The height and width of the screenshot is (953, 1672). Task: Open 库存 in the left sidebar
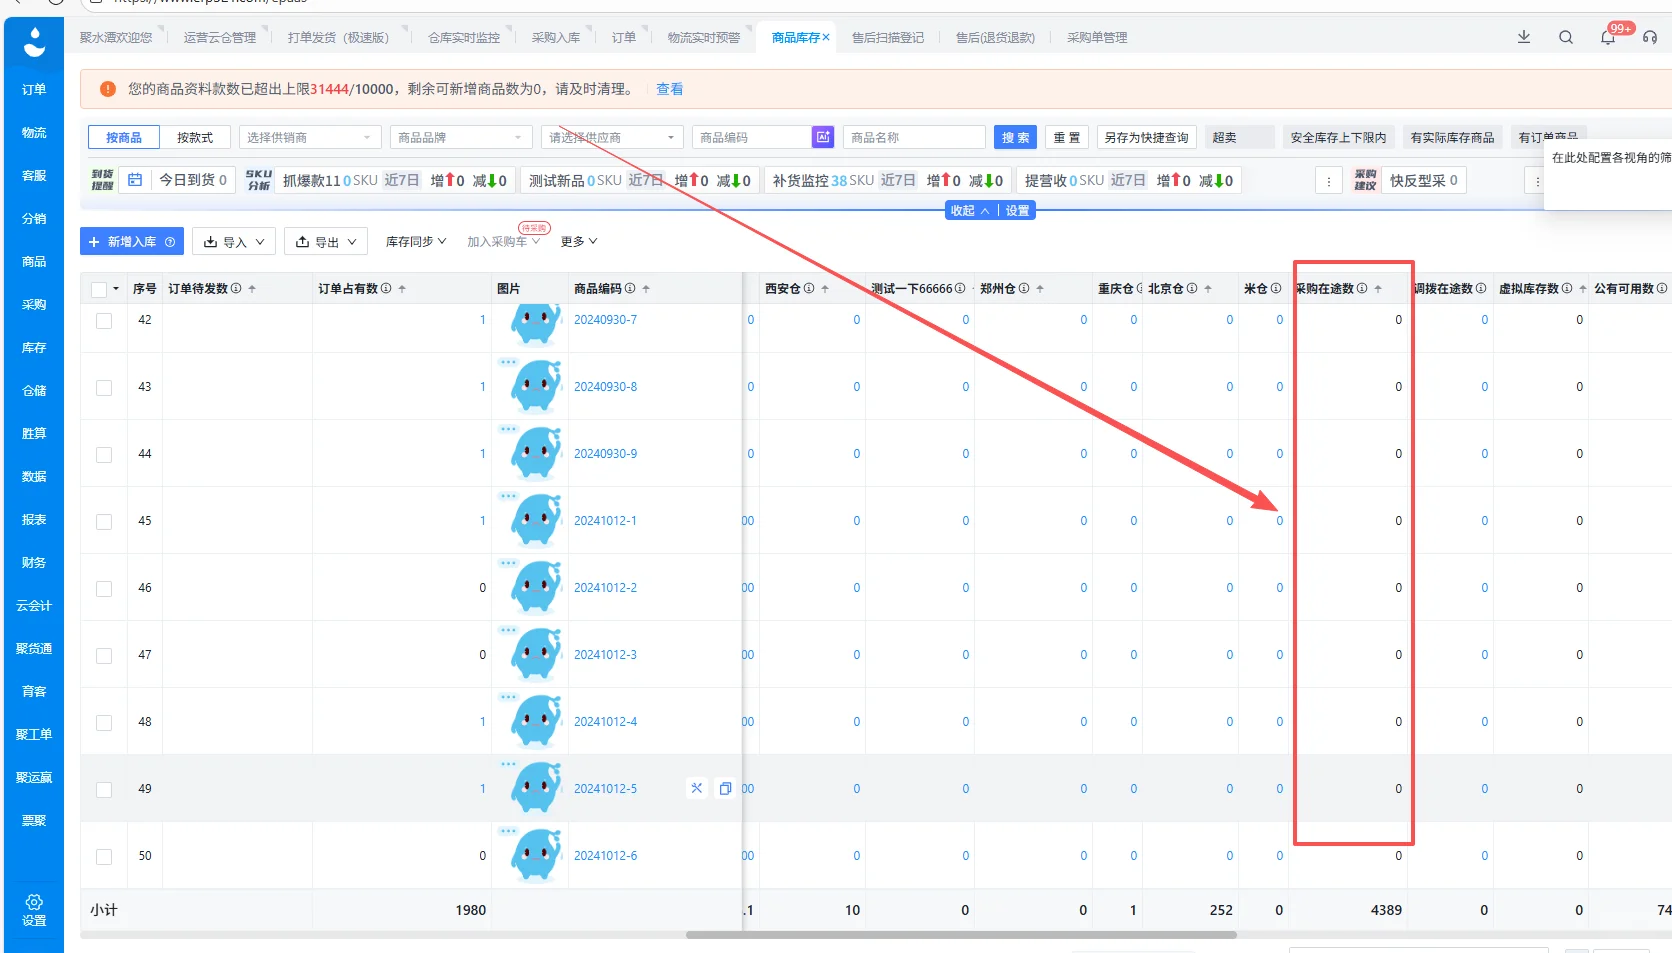click(x=34, y=347)
